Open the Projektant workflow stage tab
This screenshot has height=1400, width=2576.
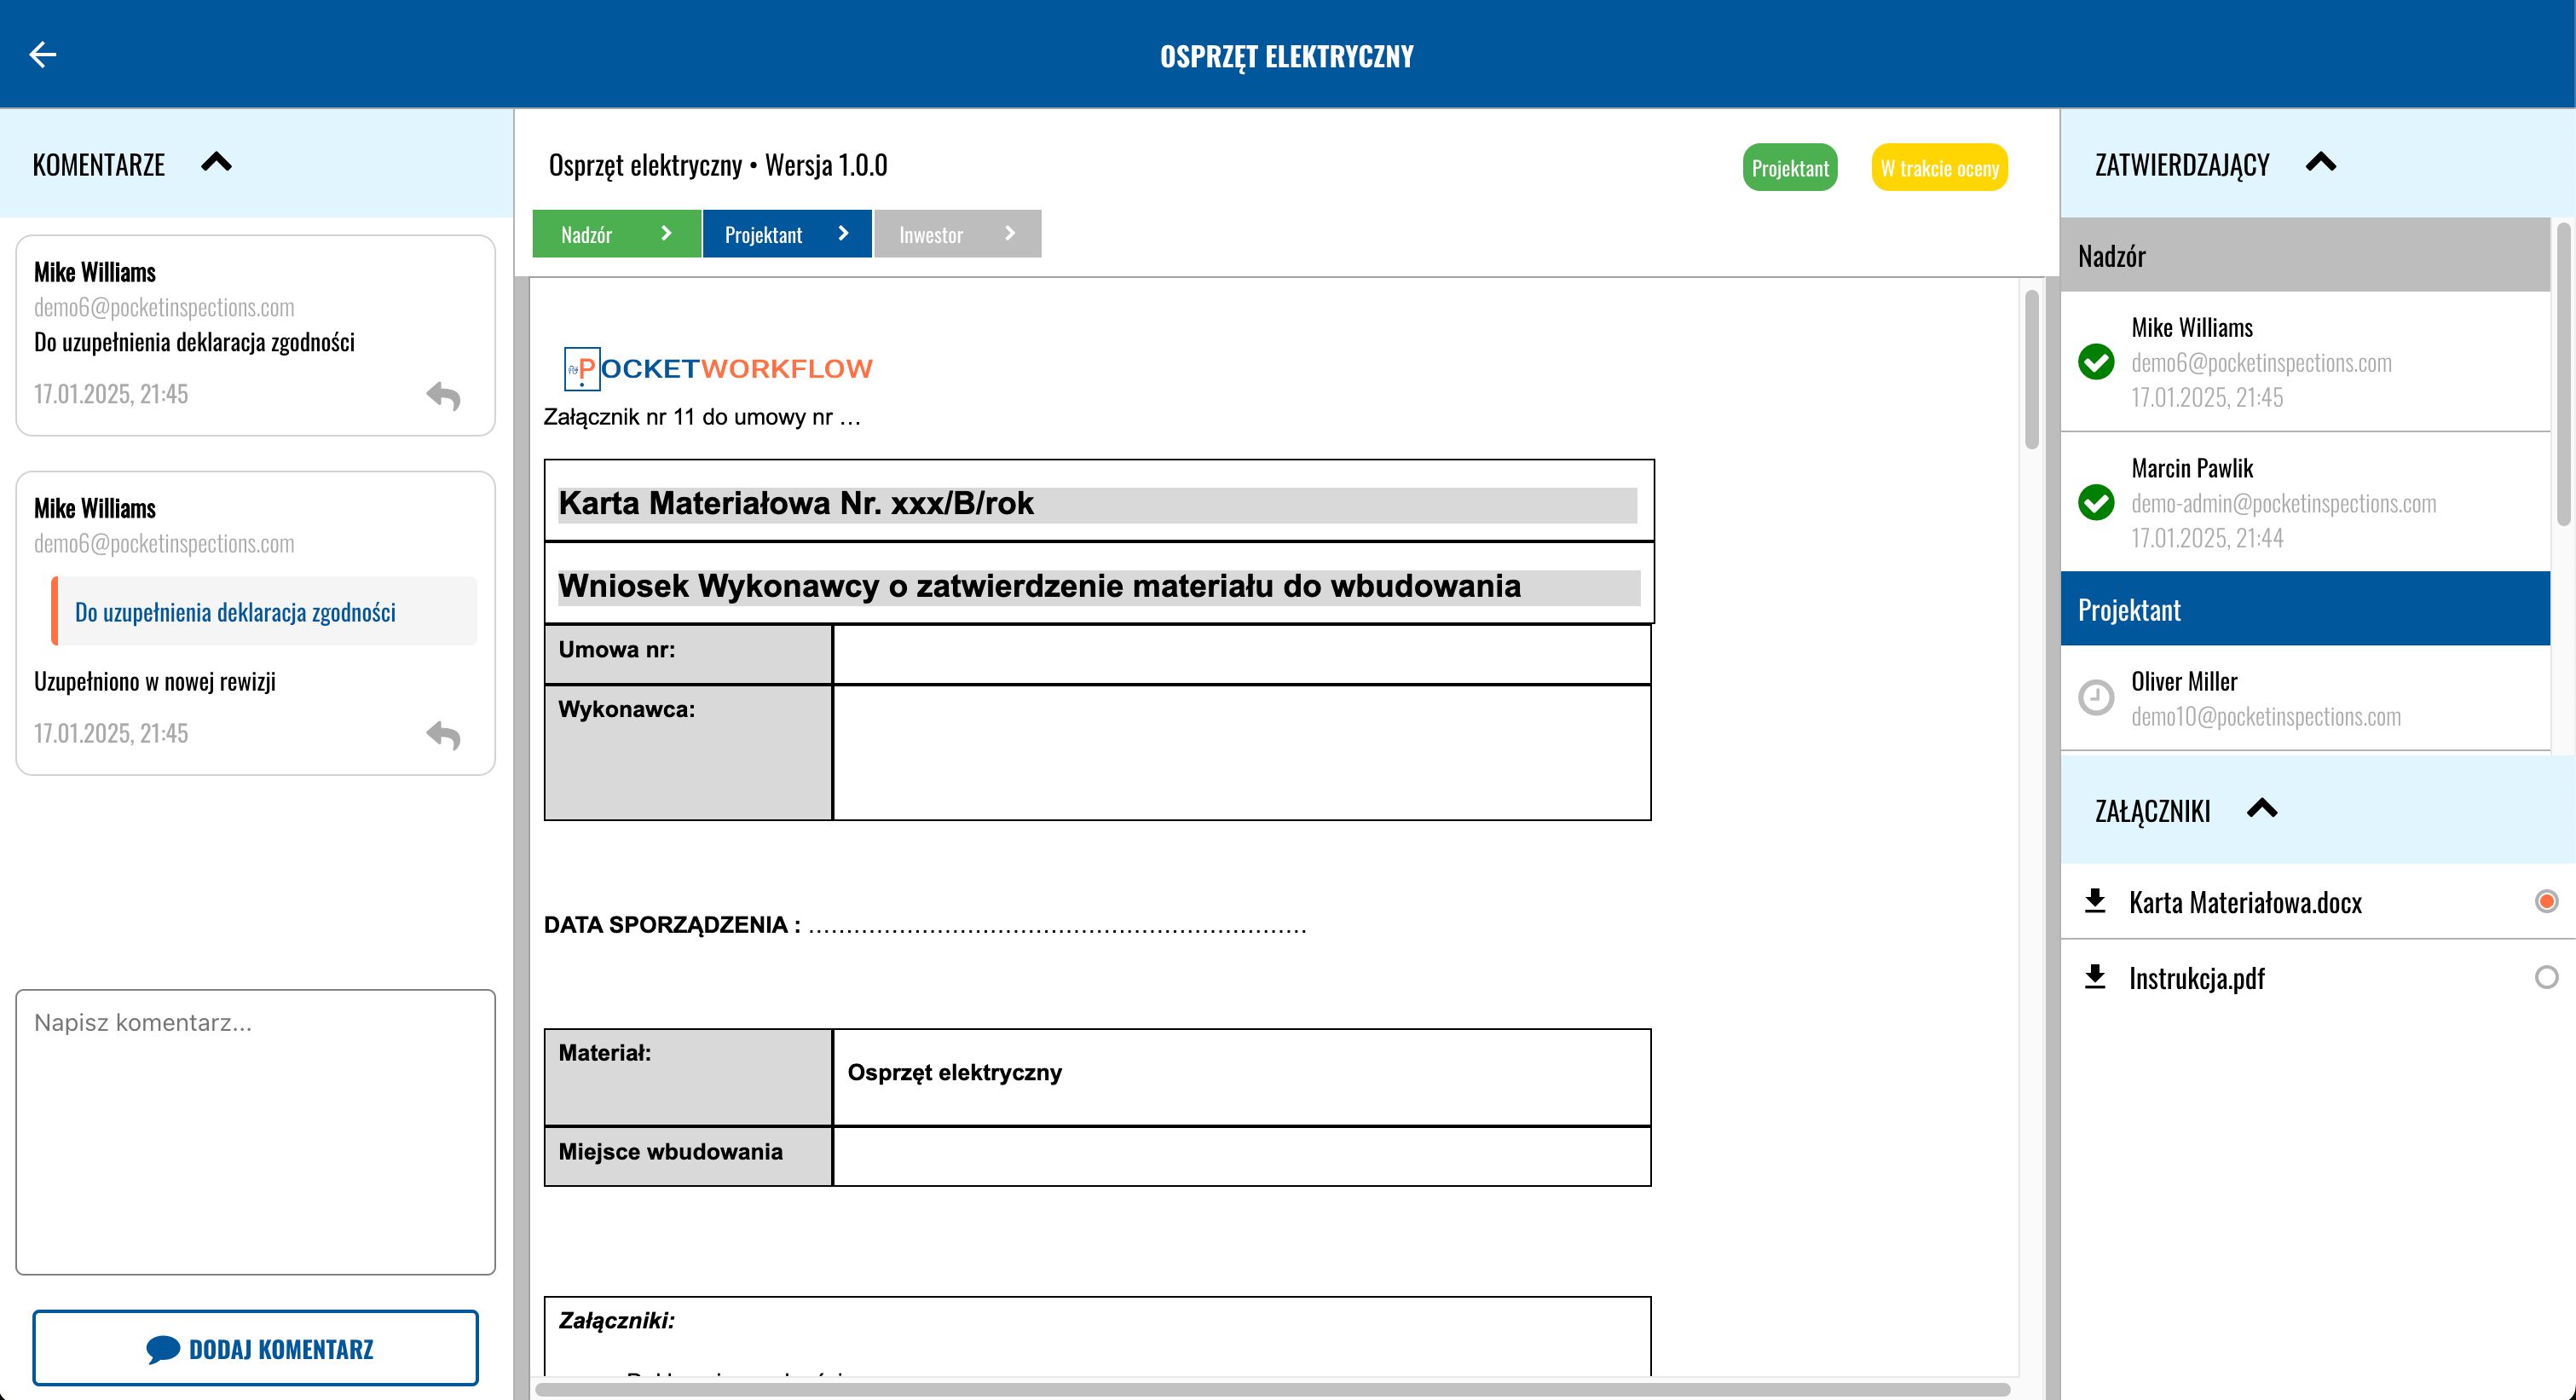tap(787, 234)
